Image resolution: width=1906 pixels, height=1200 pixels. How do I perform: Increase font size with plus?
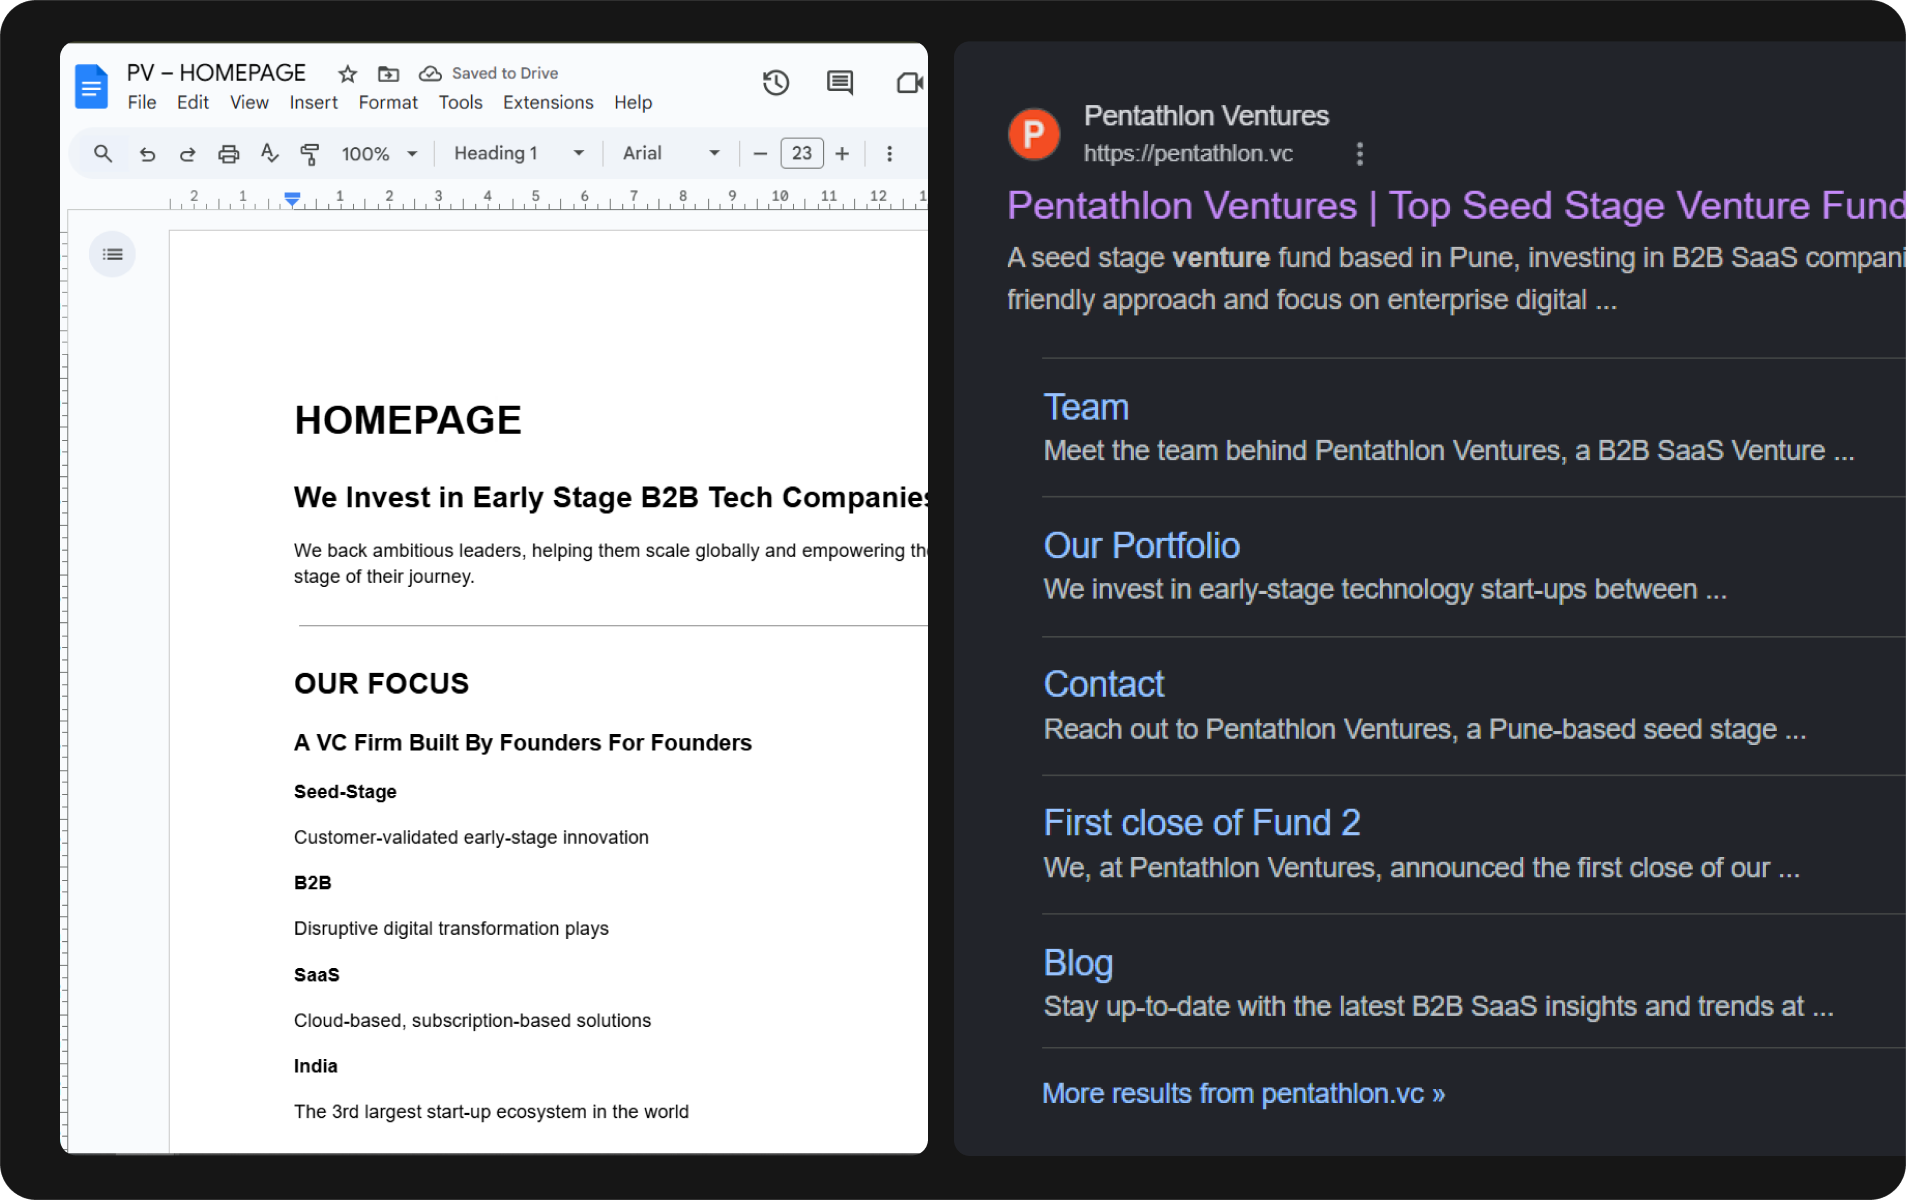(x=842, y=154)
